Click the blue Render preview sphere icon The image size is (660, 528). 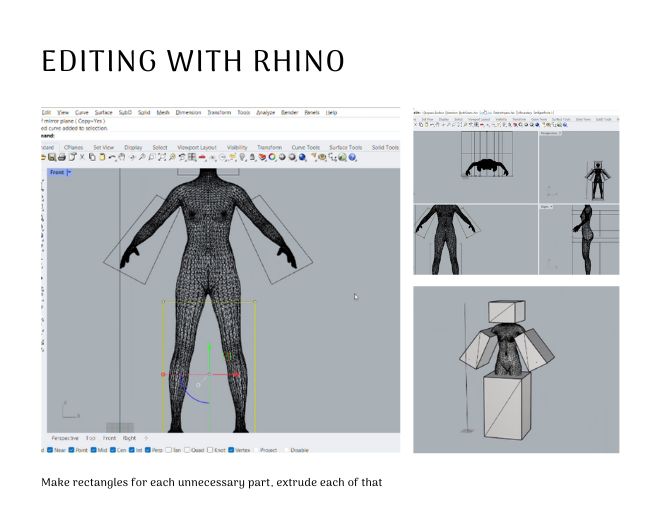pos(302,157)
